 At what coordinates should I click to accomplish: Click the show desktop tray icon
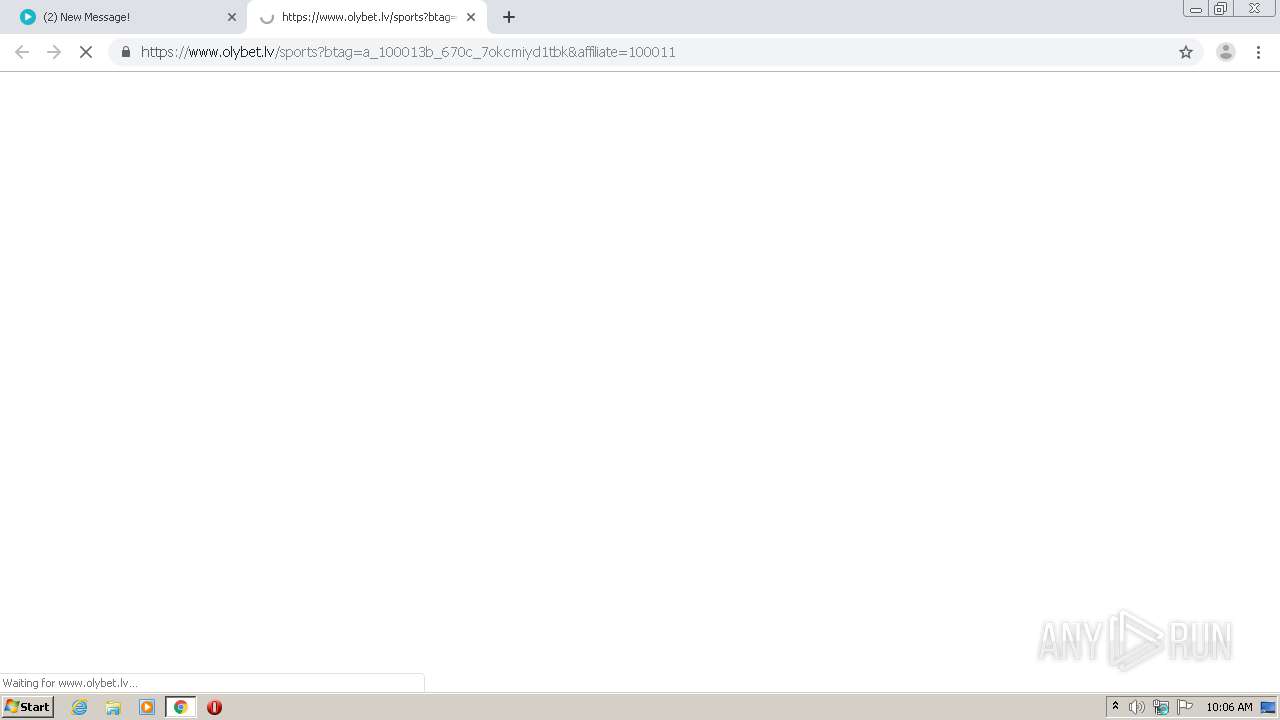click(1268, 707)
